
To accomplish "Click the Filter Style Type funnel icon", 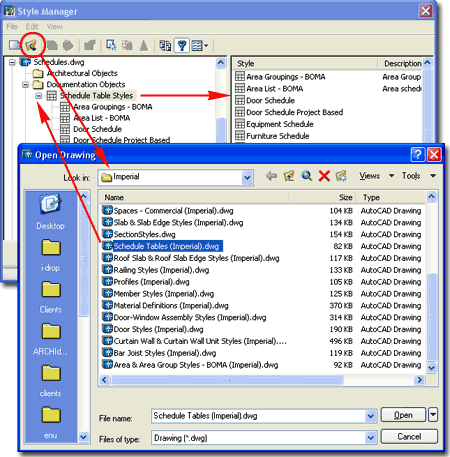I will pyautogui.click(x=182, y=45).
